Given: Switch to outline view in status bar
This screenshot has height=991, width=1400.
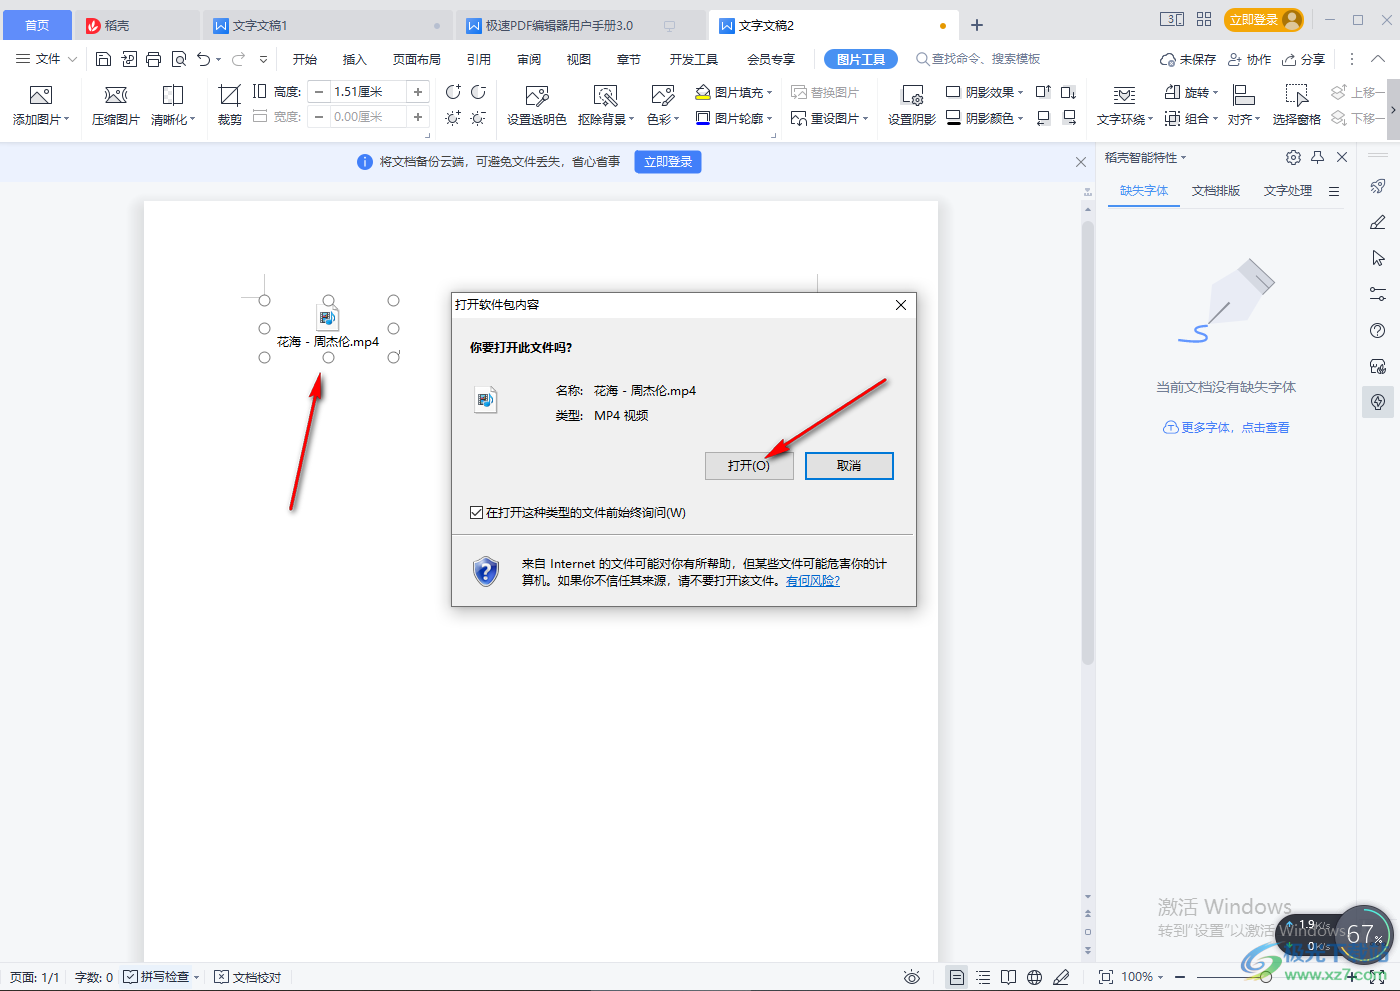Looking at the screenshot, I should tap(983, 977).
